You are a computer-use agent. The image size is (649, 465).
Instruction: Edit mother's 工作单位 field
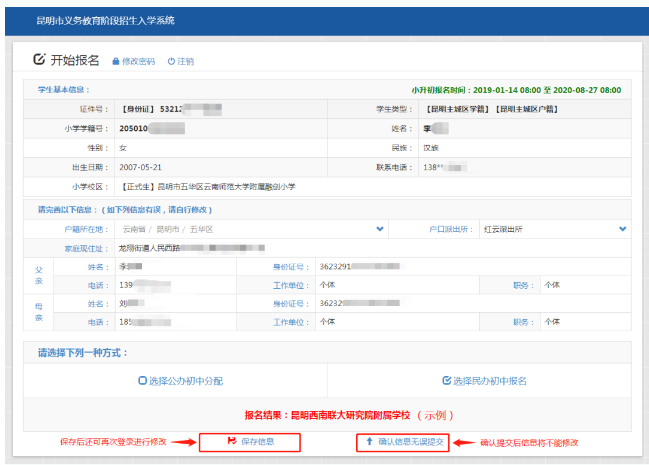(x=397, y=322)
